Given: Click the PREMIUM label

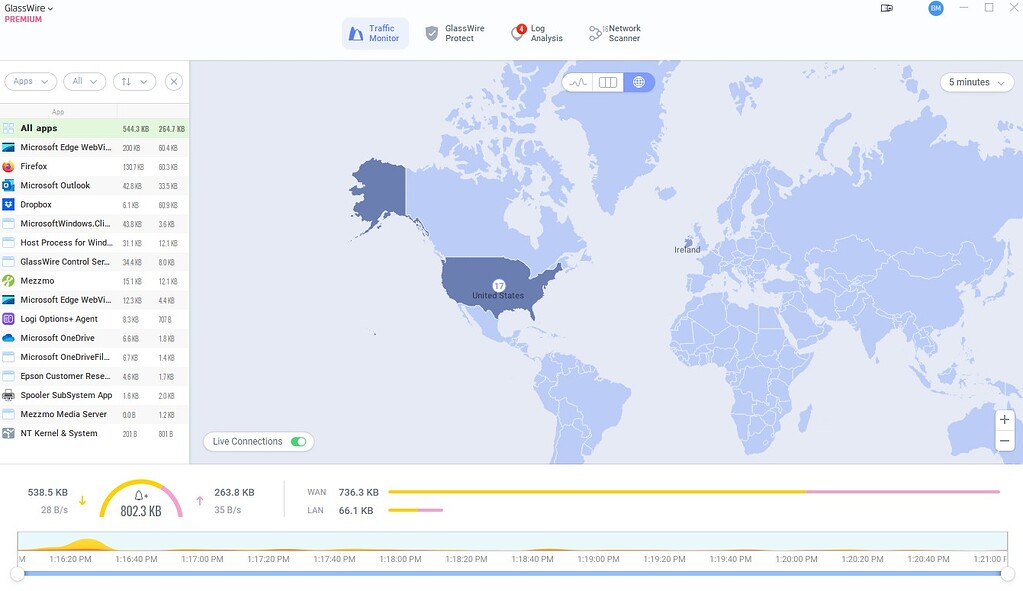Looking at the screenshot, I should [23, 20].
